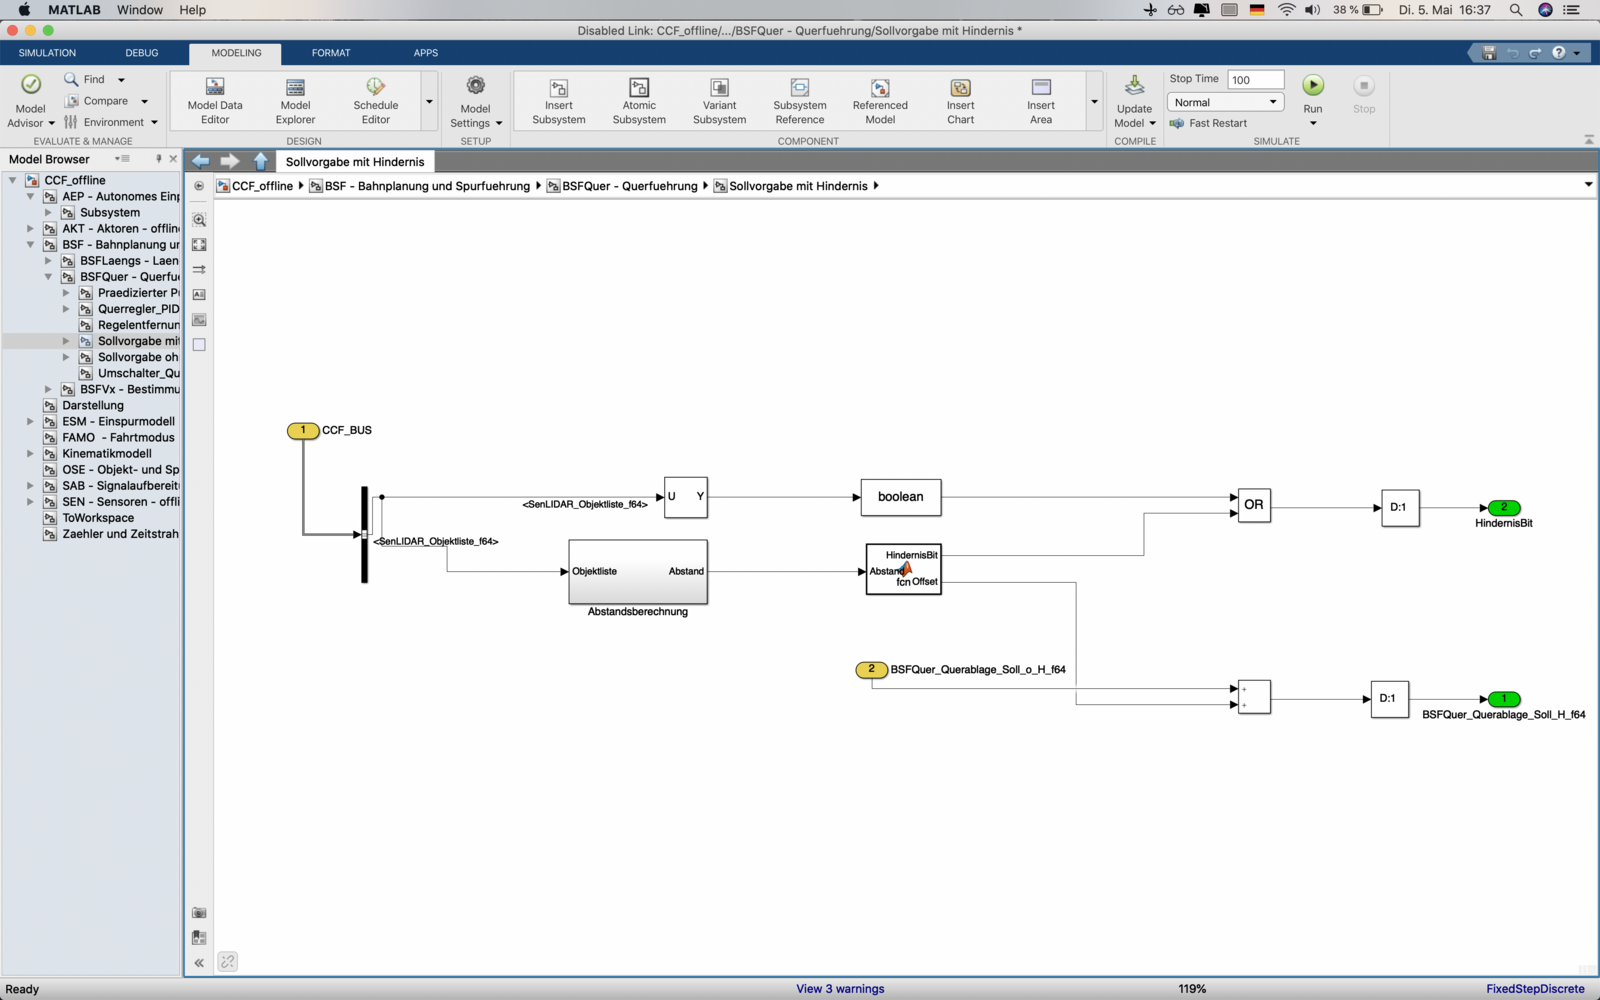Select Darstellung in the Model Browser
The image size is (1600, 1000).
tap(93, 405)
